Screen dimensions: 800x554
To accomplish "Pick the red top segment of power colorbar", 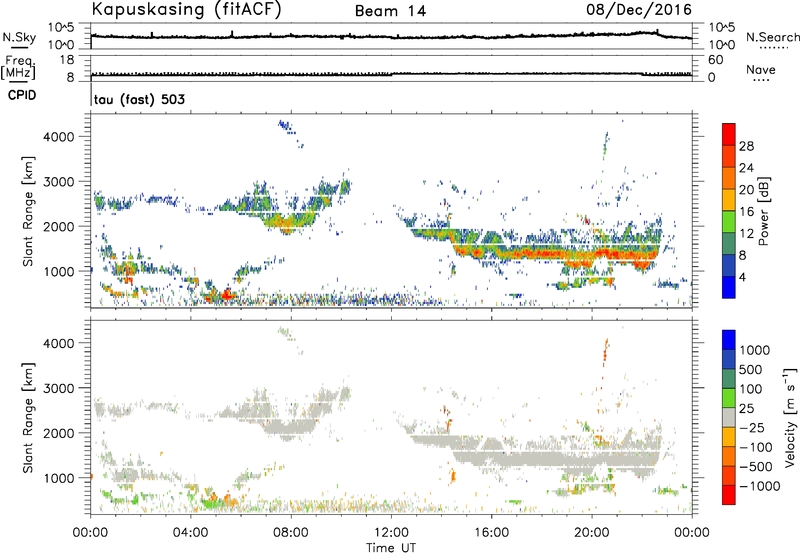I will point(729,134).
